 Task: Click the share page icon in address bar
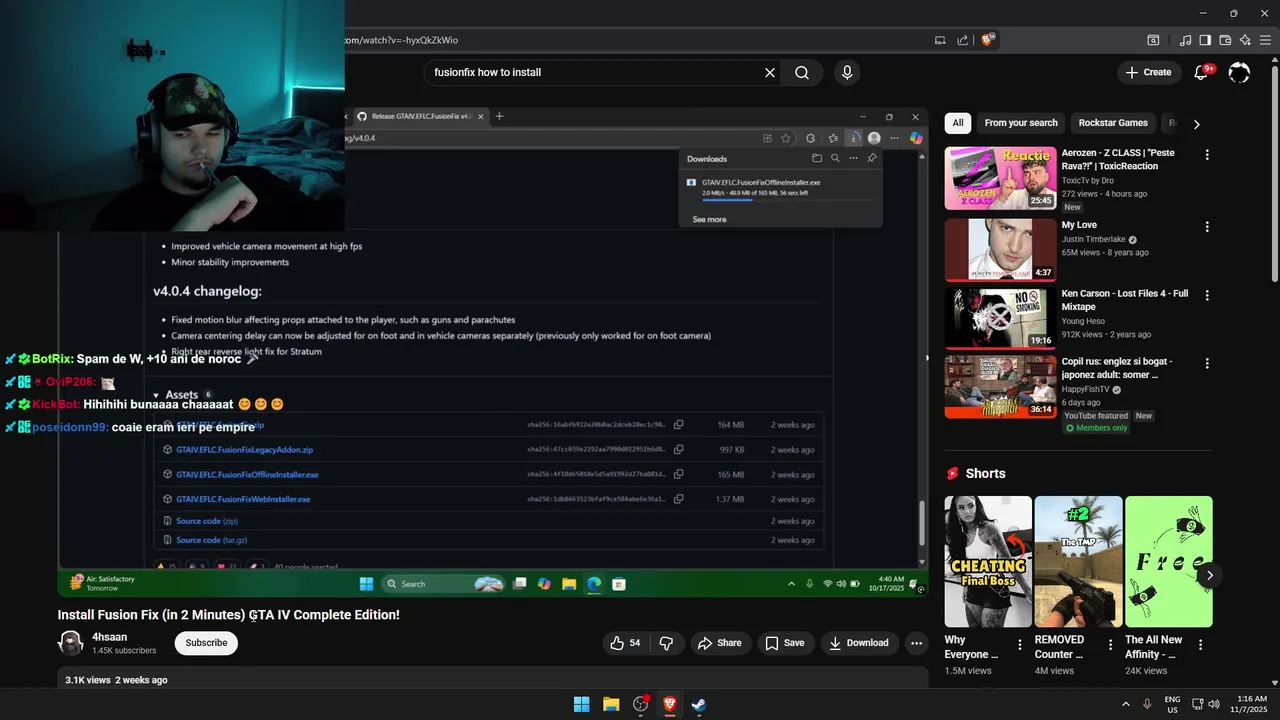962,40
